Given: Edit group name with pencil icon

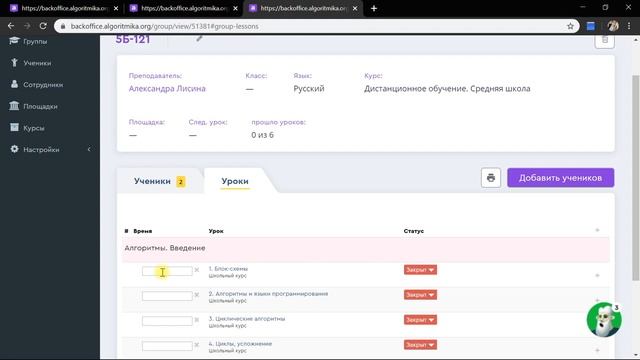Looking at the screenshot, I should (199, 38).
